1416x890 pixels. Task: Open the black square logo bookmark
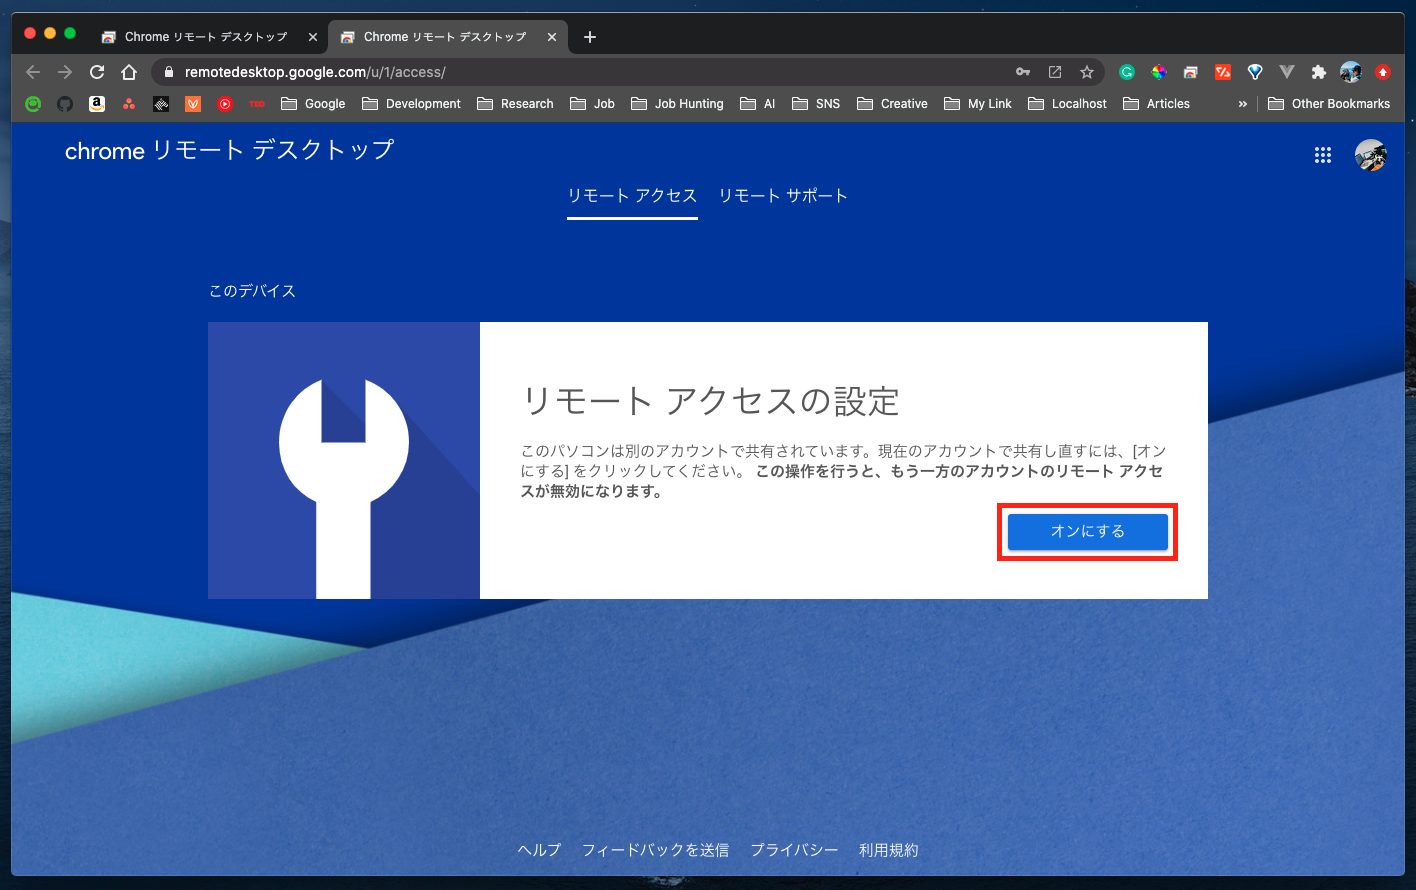[x=161, y=104]
